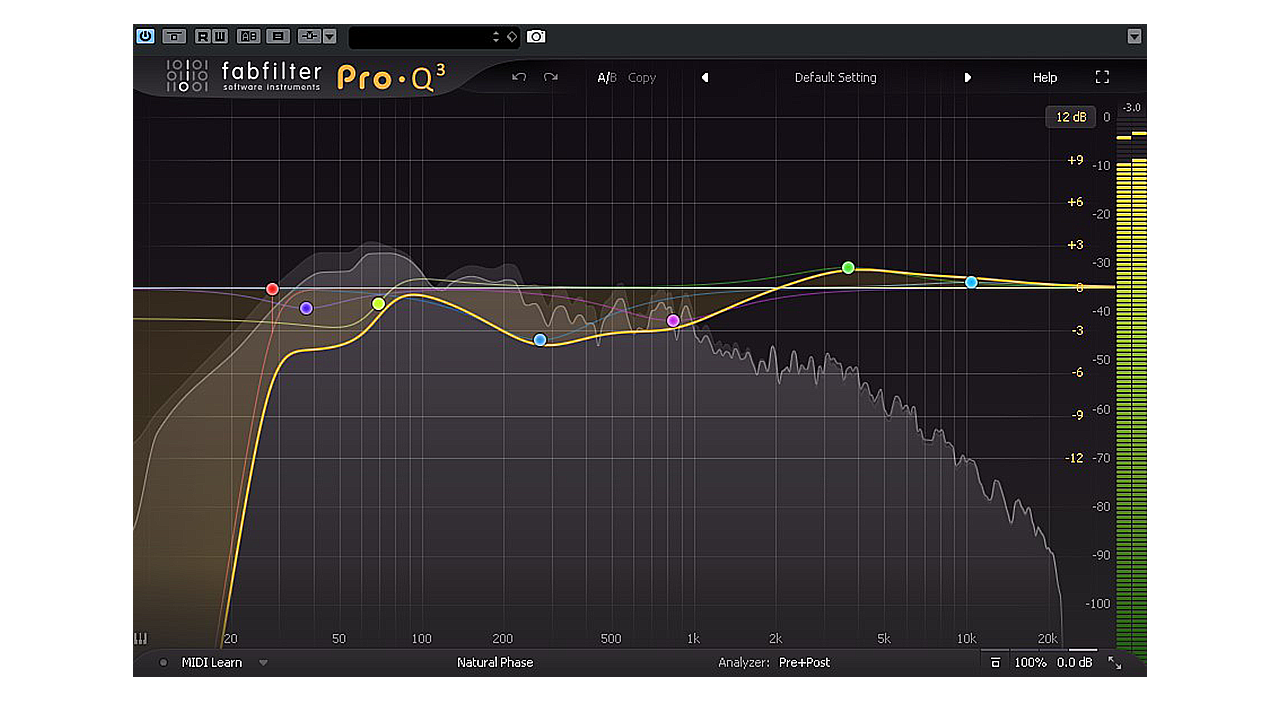Click the side-chain routing icon
Viewport: 1280px width, 720px height.
point(309,36)
